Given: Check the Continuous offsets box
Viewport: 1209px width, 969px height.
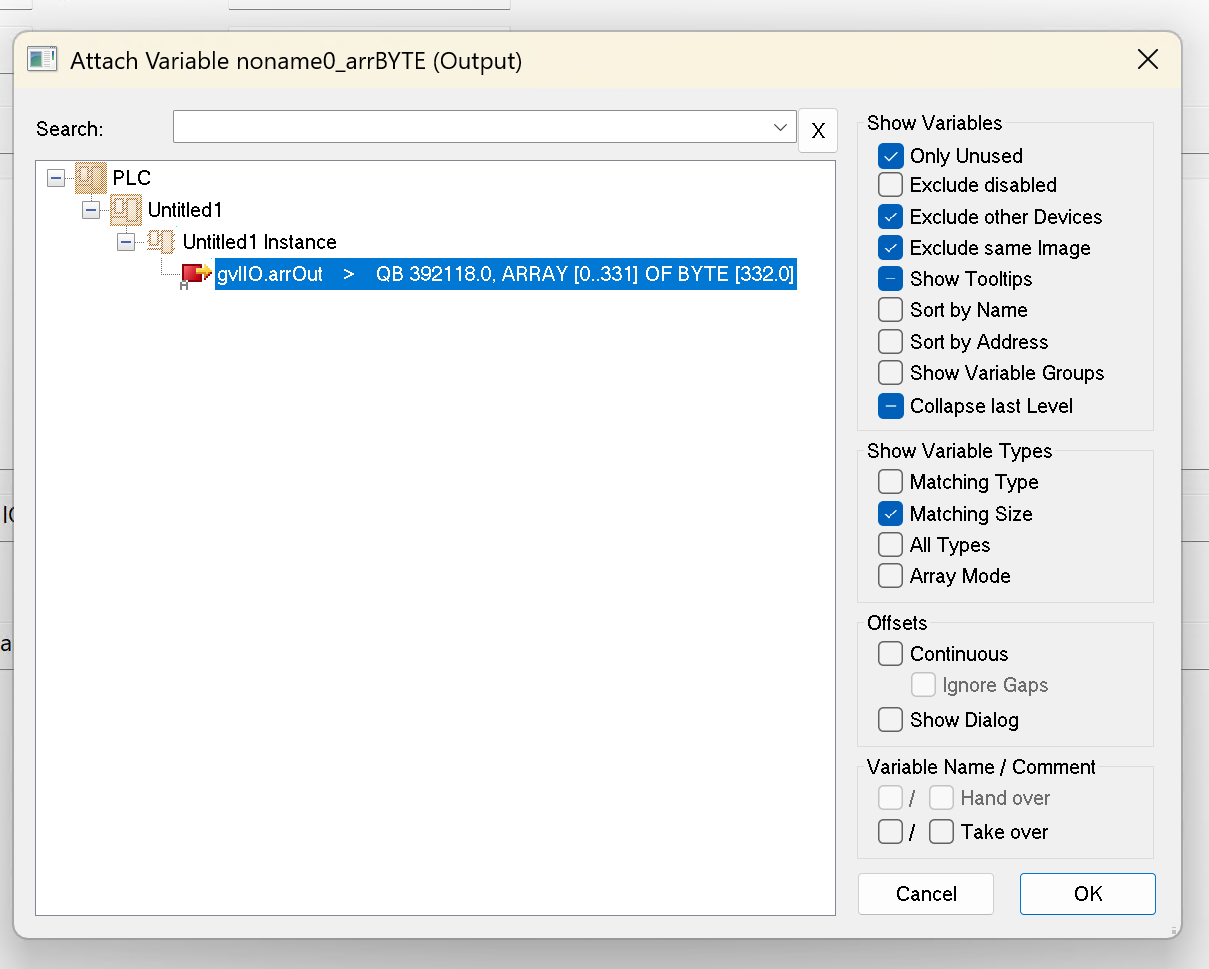Looking at the screenshot, I should coord(890,654).
